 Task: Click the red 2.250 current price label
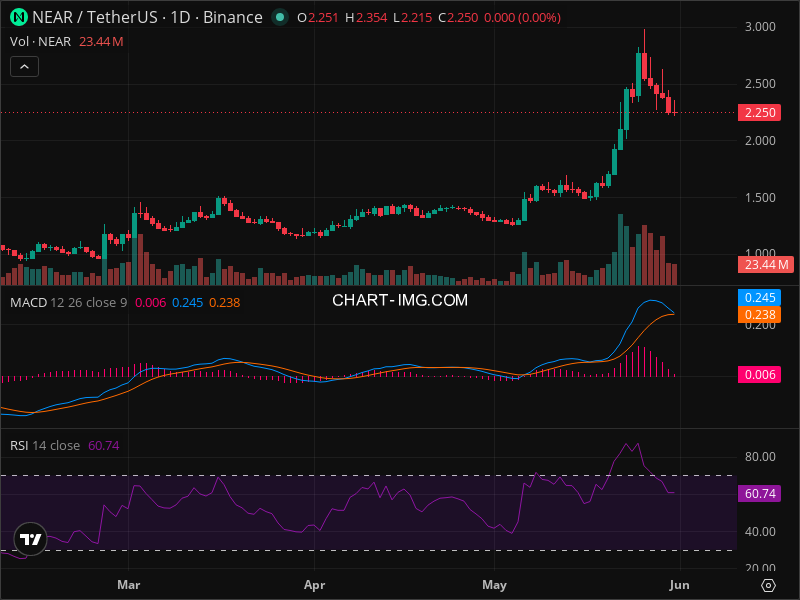(x=759, y=112)
